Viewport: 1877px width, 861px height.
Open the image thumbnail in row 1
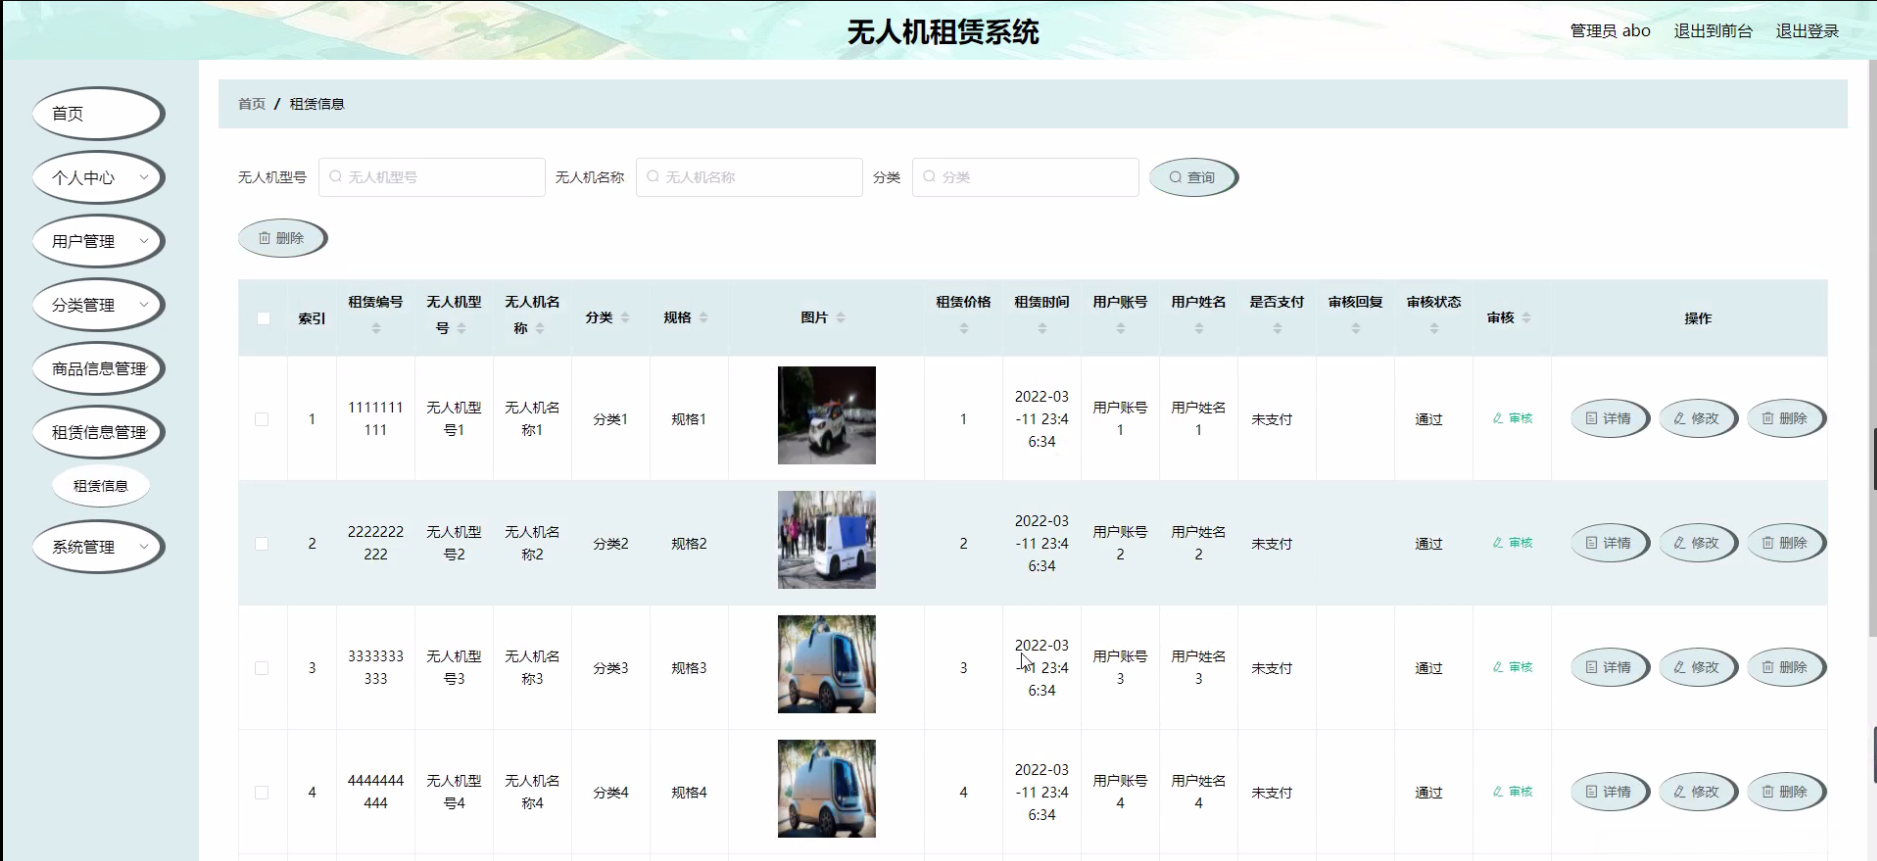pos(827,415)
